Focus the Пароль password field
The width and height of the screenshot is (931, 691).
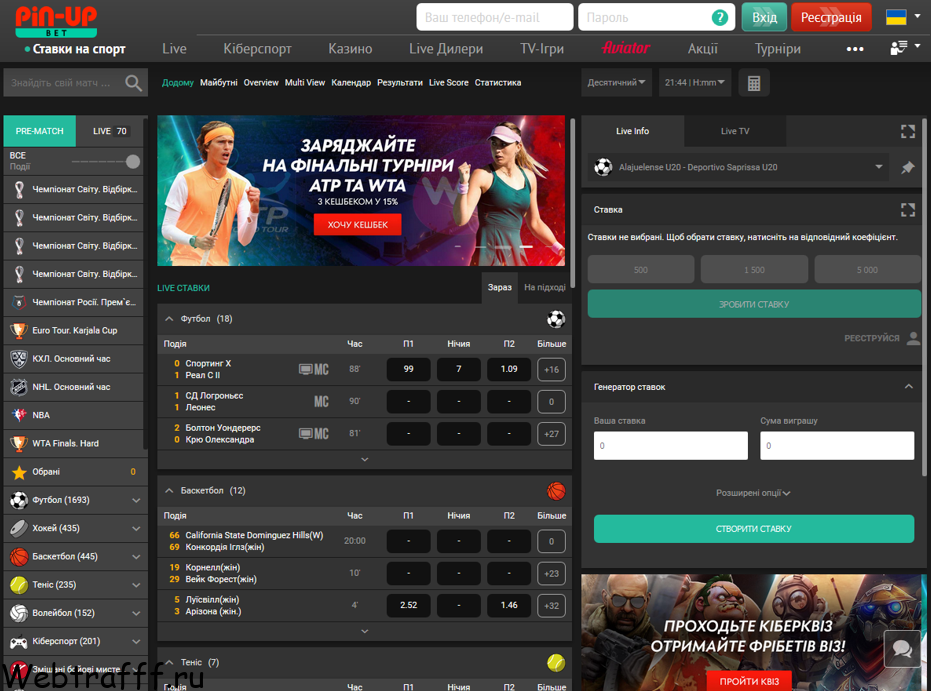click(656, 17)
